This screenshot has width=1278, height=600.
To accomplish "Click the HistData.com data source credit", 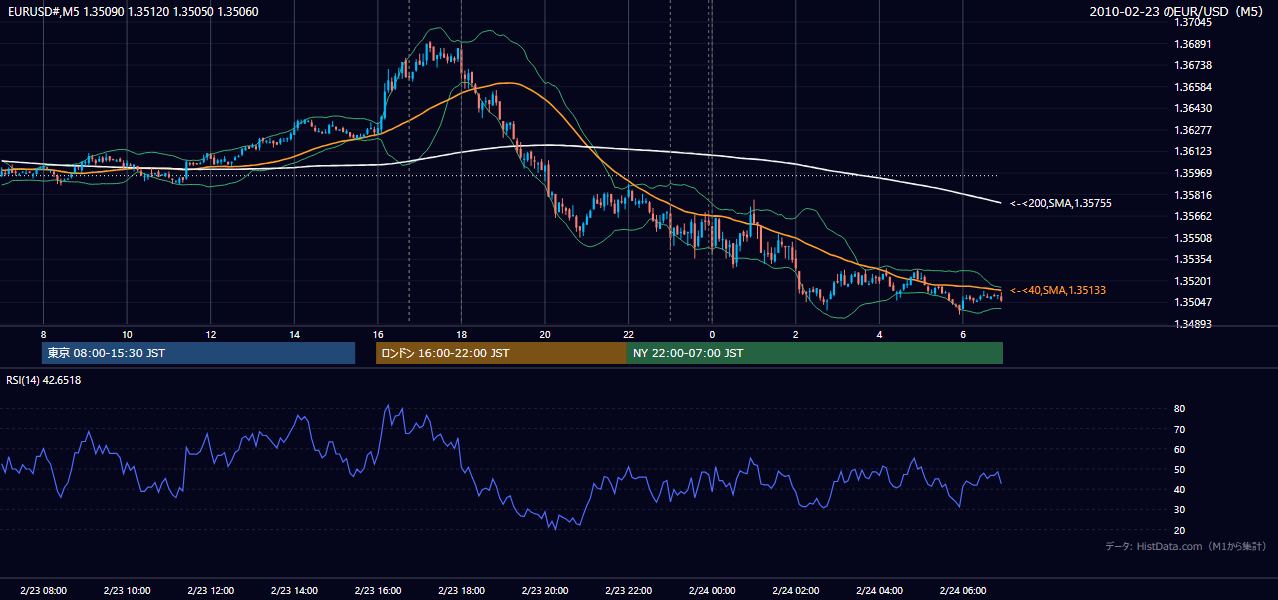I will point(1186,546).
